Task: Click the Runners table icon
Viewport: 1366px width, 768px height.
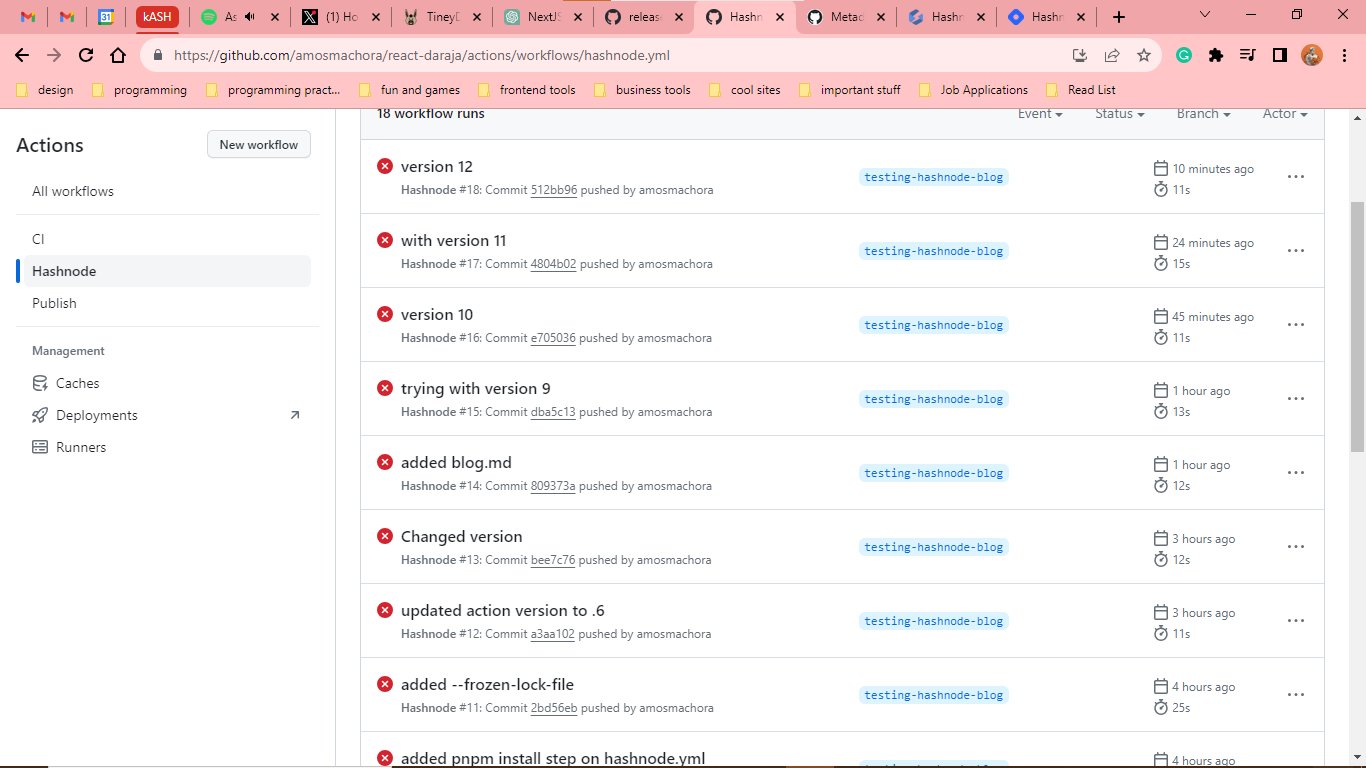Action: coord(40,447)
